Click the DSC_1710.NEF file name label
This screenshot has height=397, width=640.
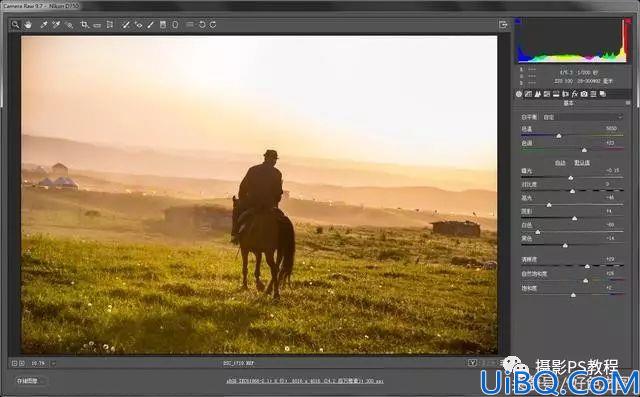click(239, 363)
